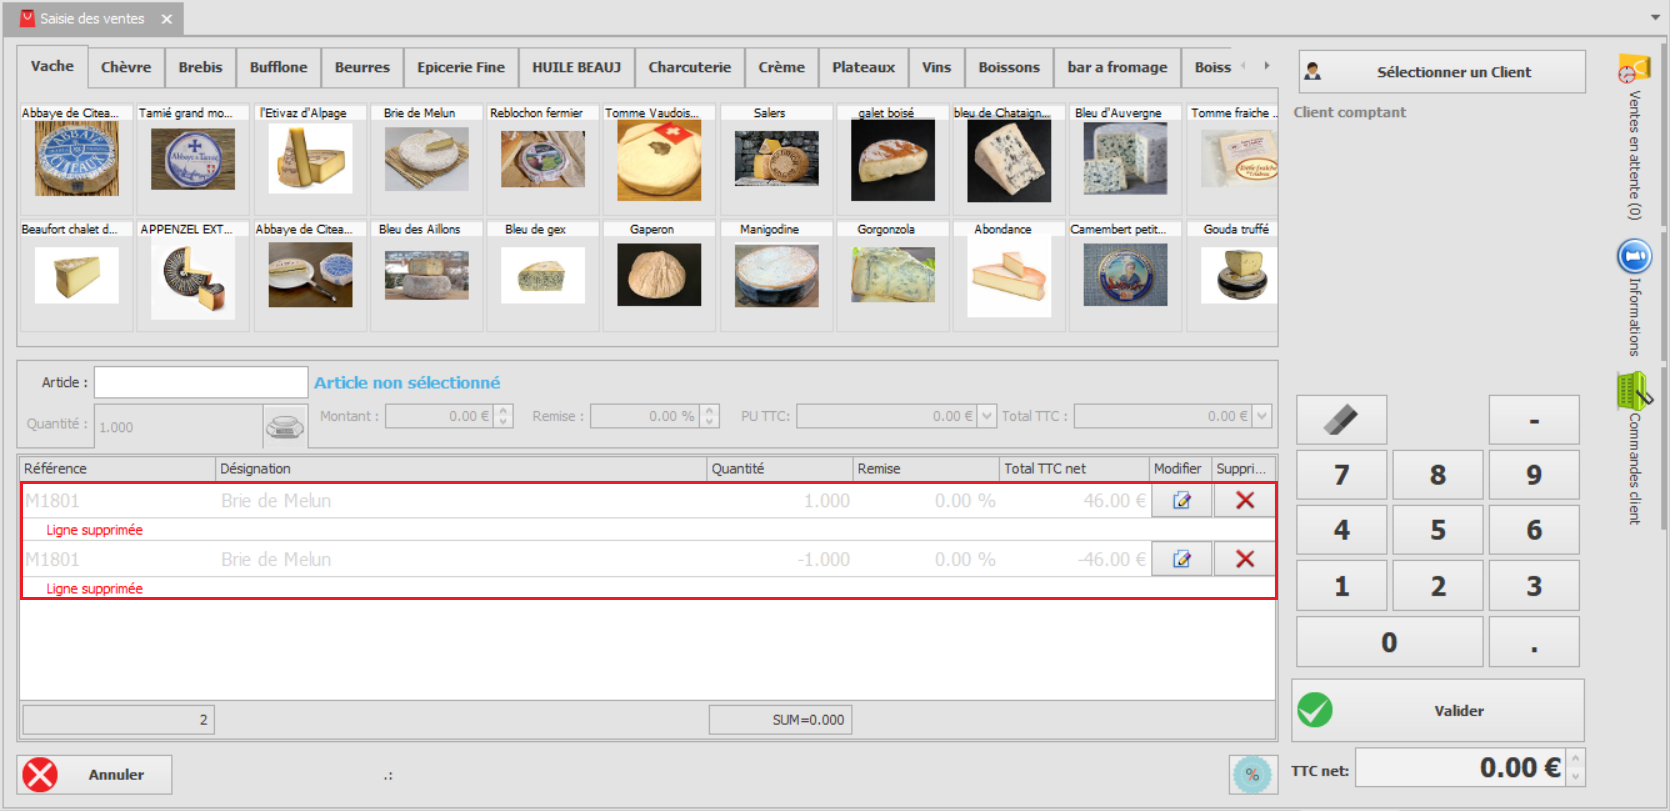Open the Charcuterie category tab
The width and height of the screenshot is (1670, 811).
[x=690, y=67]
